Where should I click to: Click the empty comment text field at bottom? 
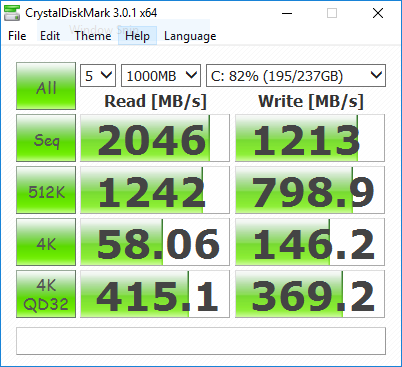pos(201,341)
